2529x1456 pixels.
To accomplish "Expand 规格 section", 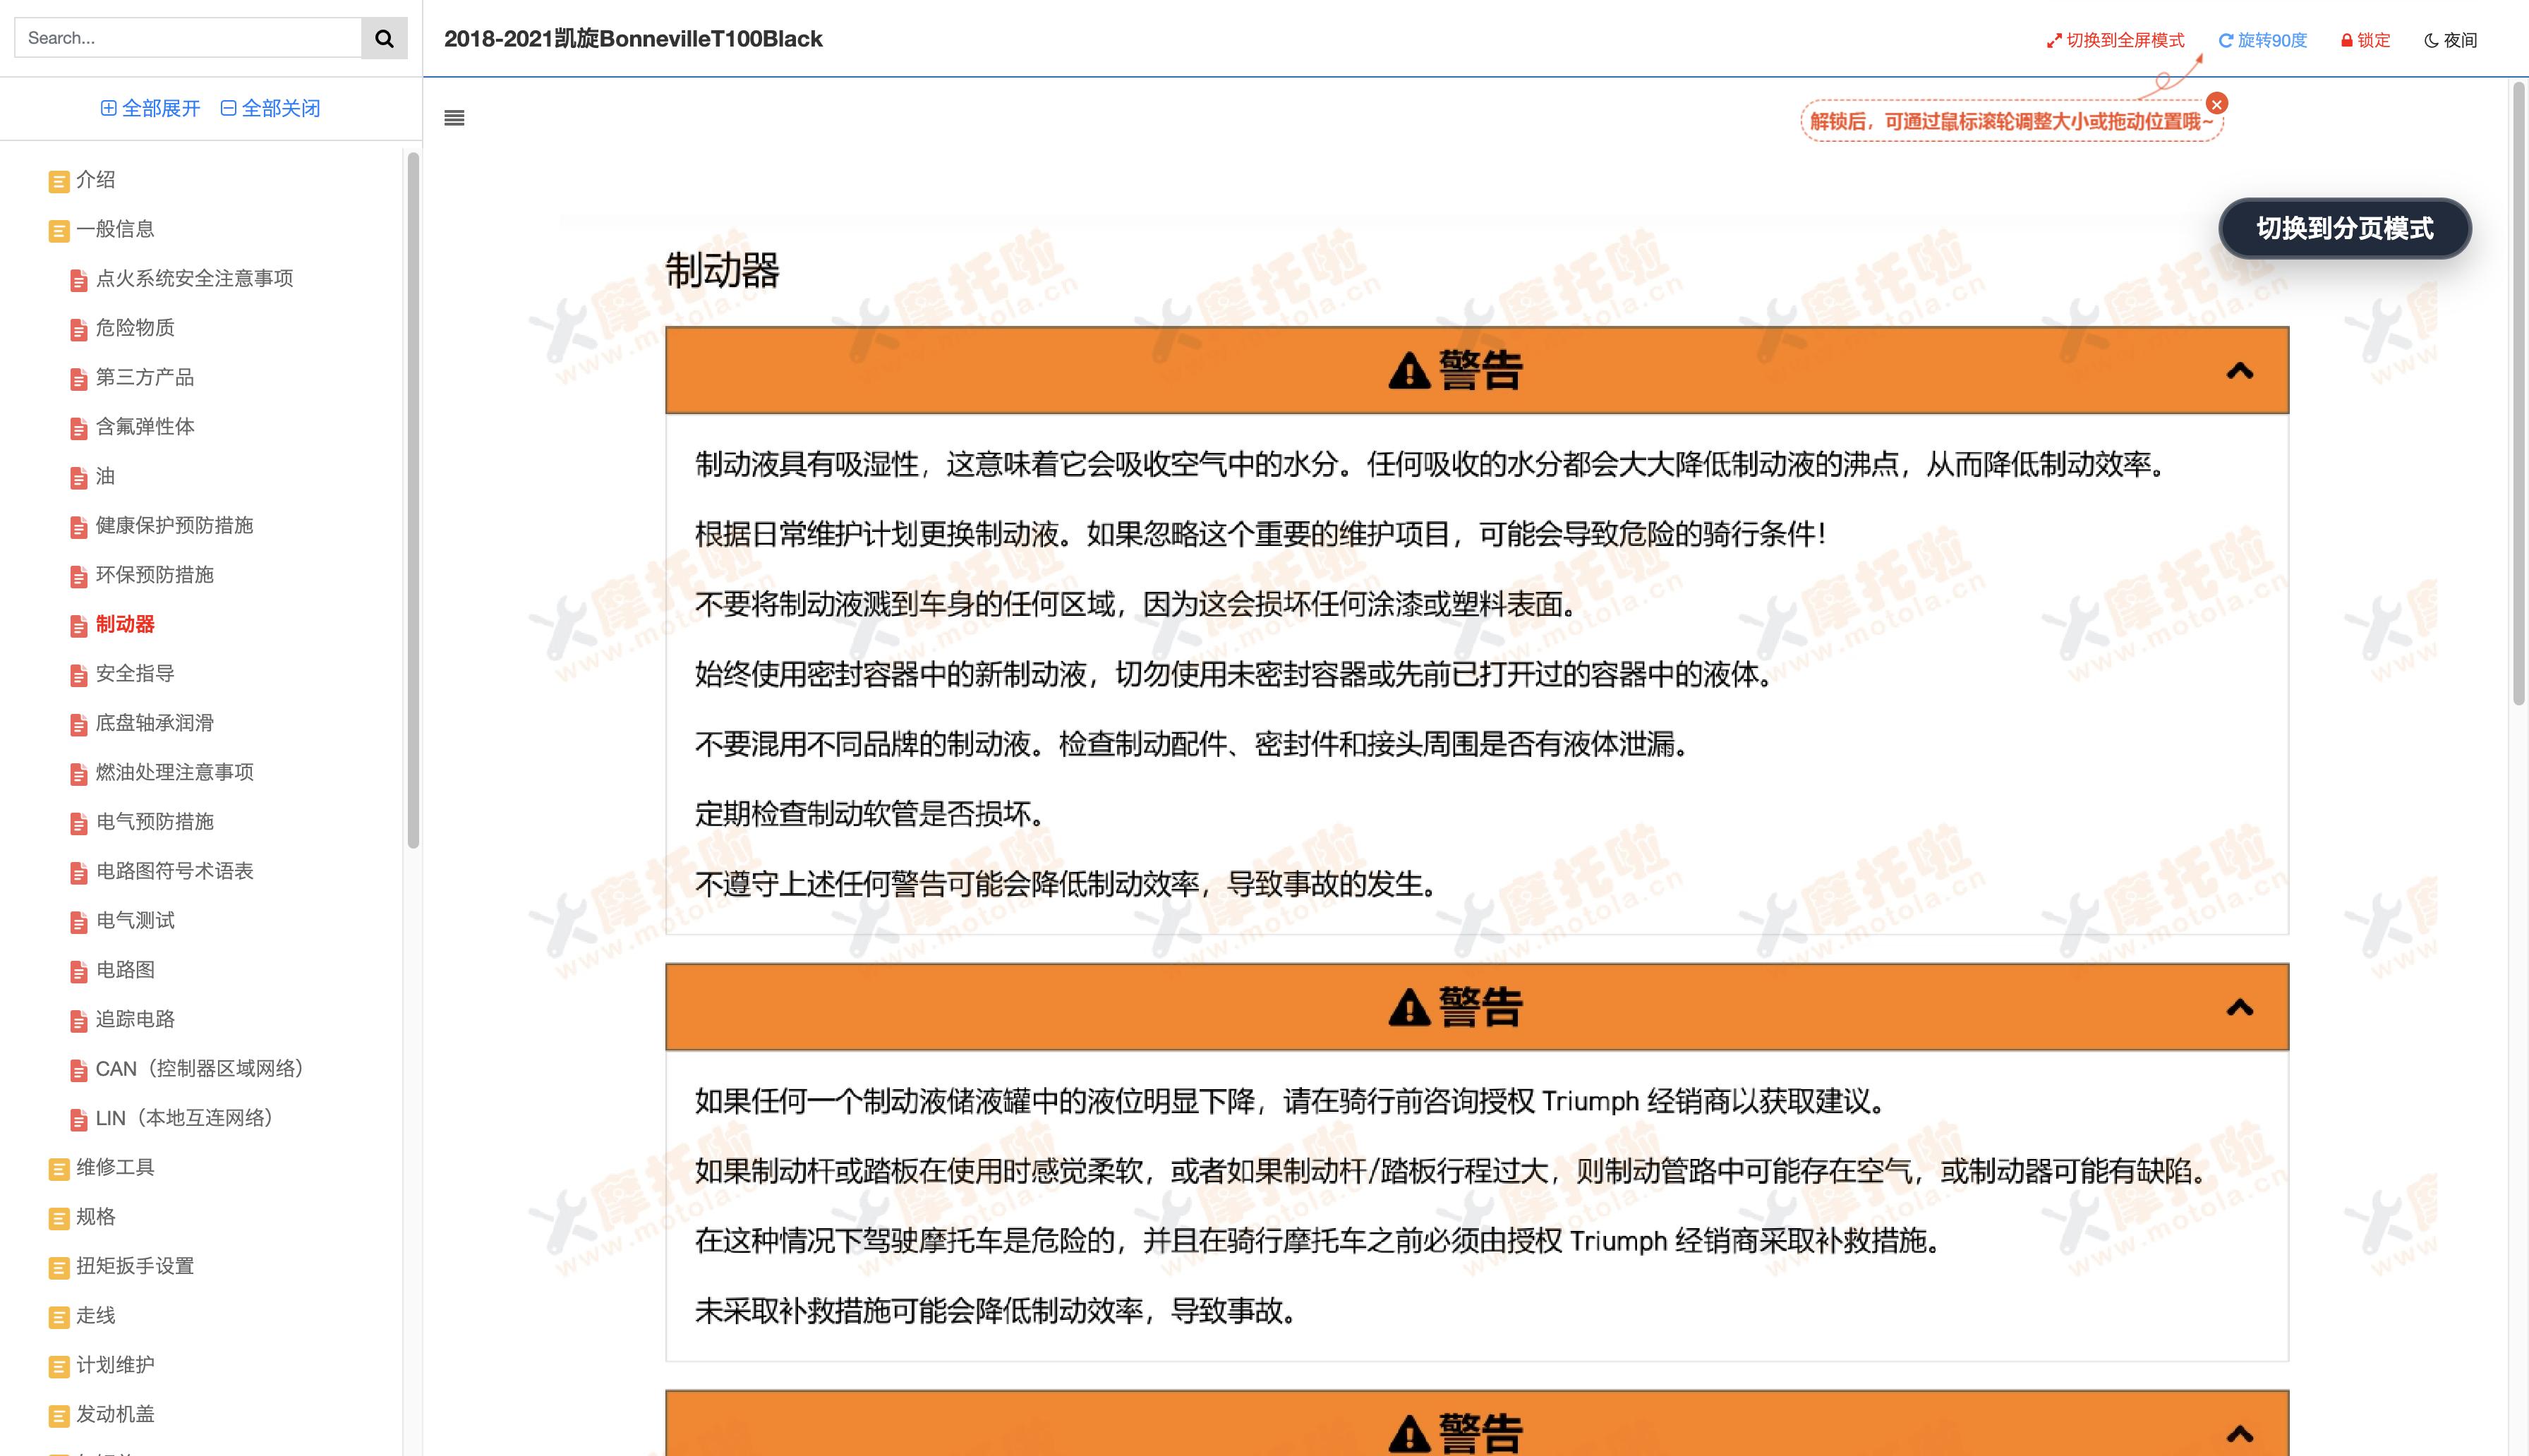I will [x=96, y=1217].
